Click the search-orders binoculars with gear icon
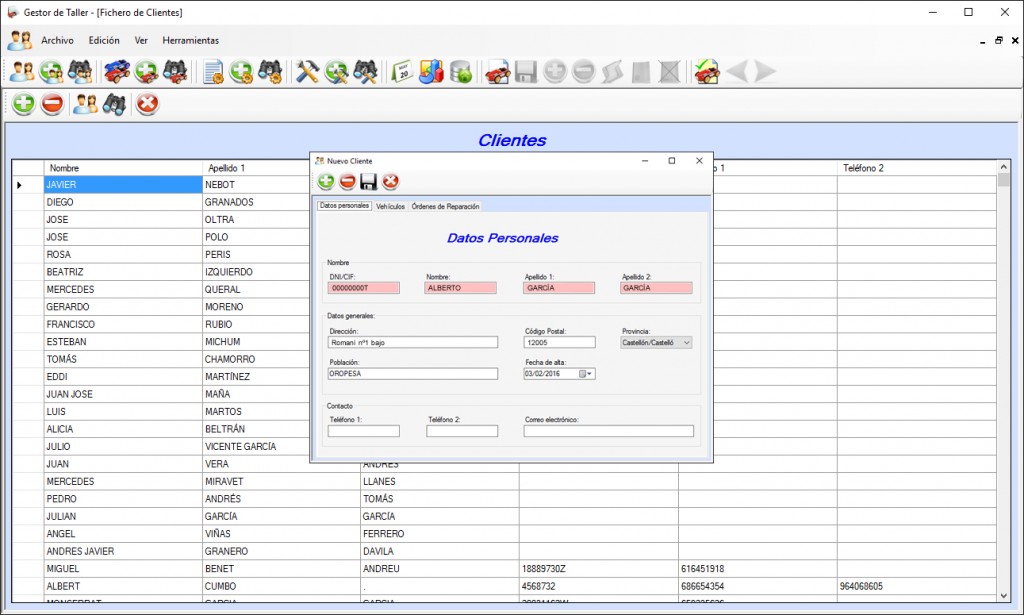 270,72
